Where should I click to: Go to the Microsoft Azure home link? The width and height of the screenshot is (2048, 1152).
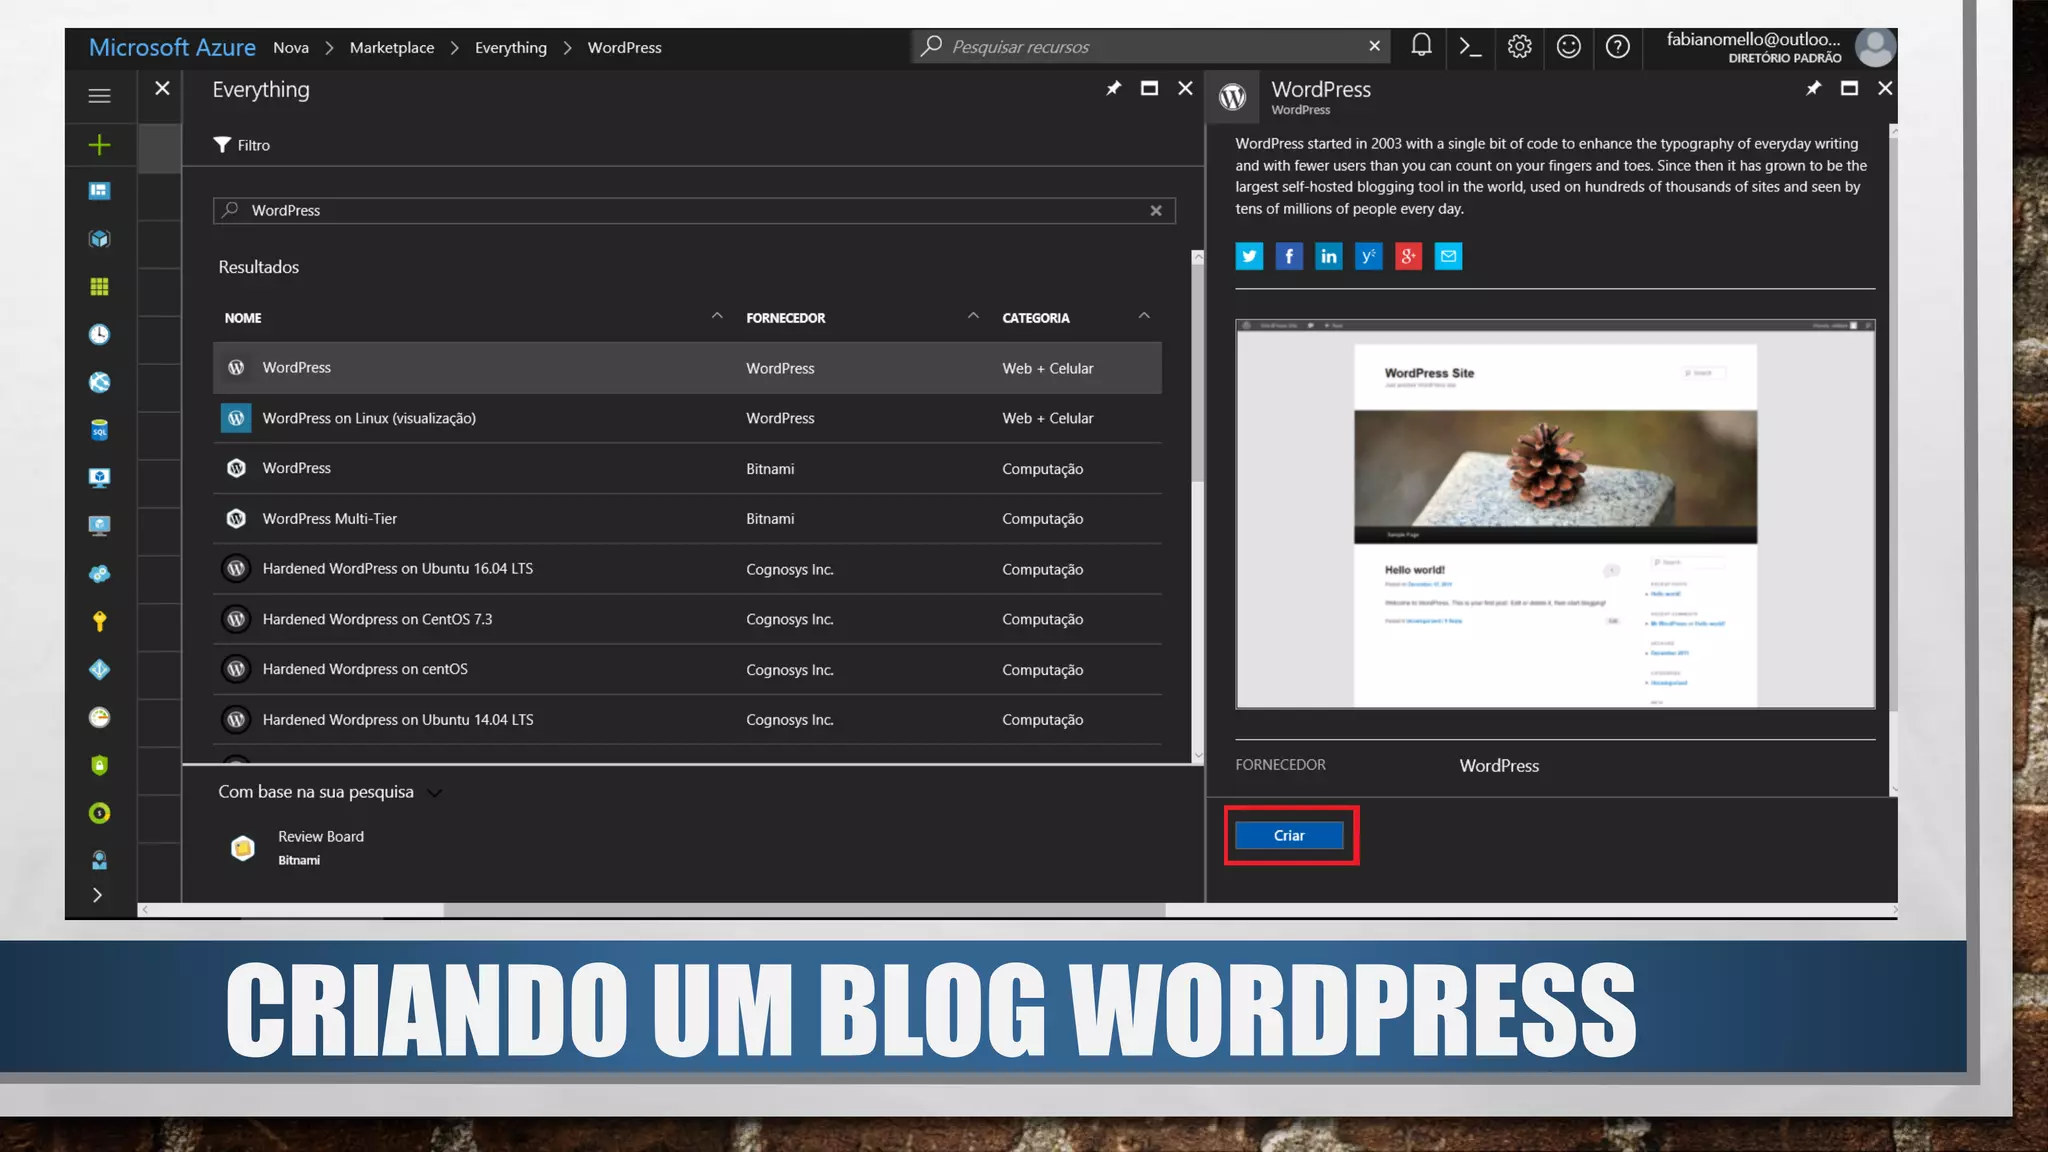point(172,47)
